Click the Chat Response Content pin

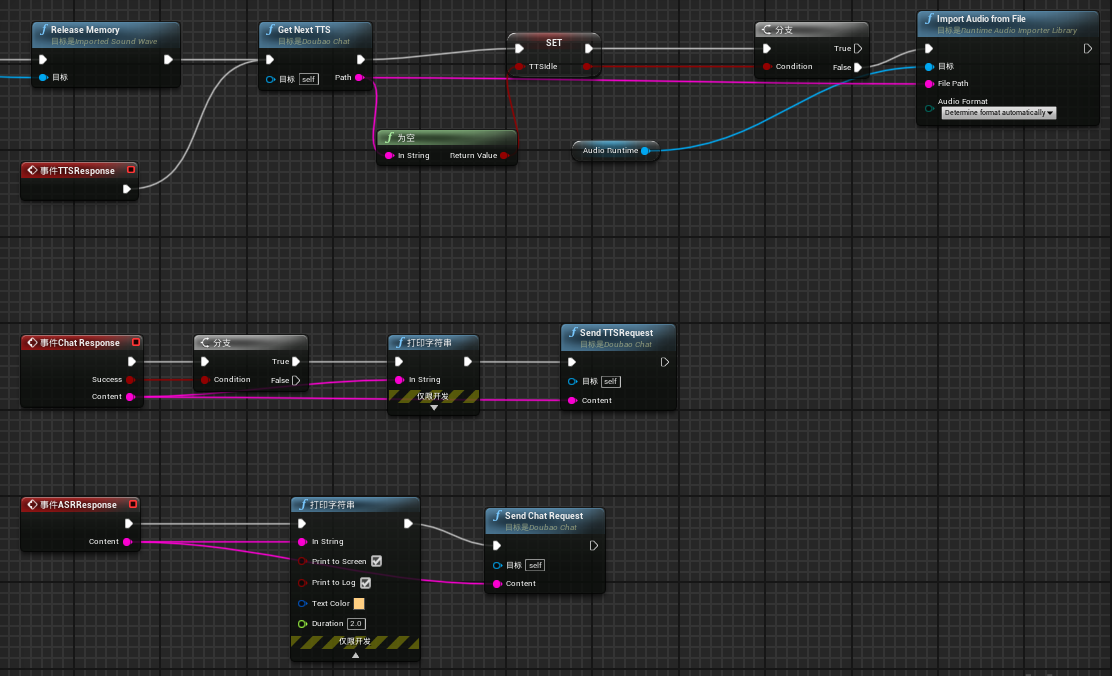(x=130, y=397)
